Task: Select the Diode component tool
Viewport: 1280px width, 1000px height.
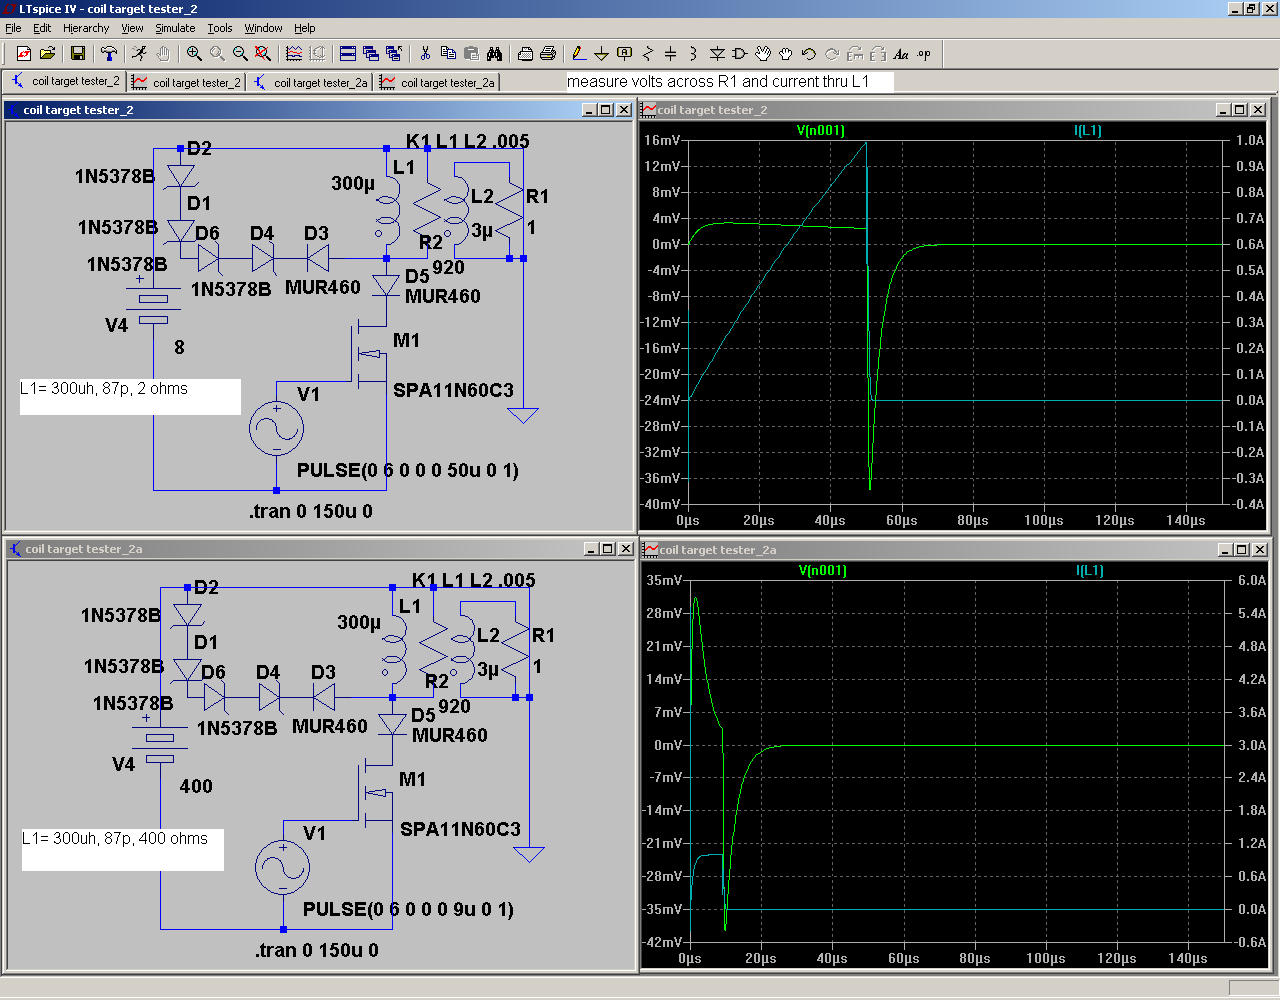Action: pos(717,54)
